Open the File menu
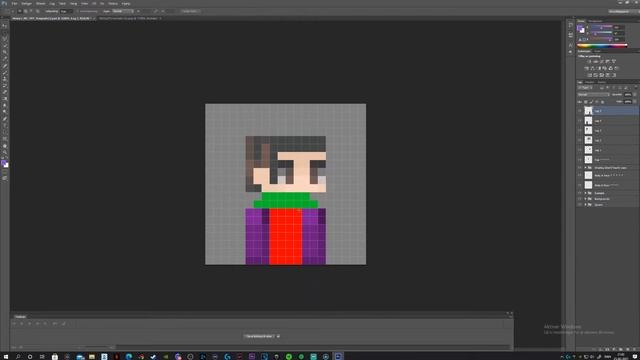Viewport: 640px width, 360px height. 14,4
